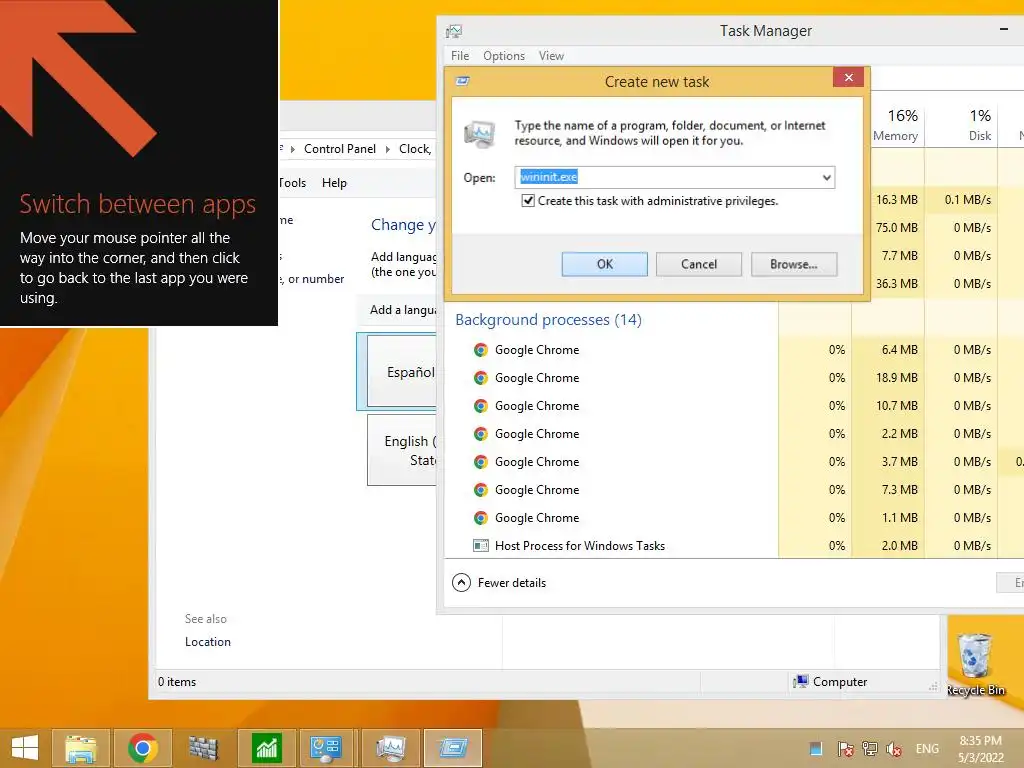The height and width of the screenshot is (768, 1024).
Task: Click Cancel in Create new task dialog
Action: pyautogui.click(x=699, y=264)
